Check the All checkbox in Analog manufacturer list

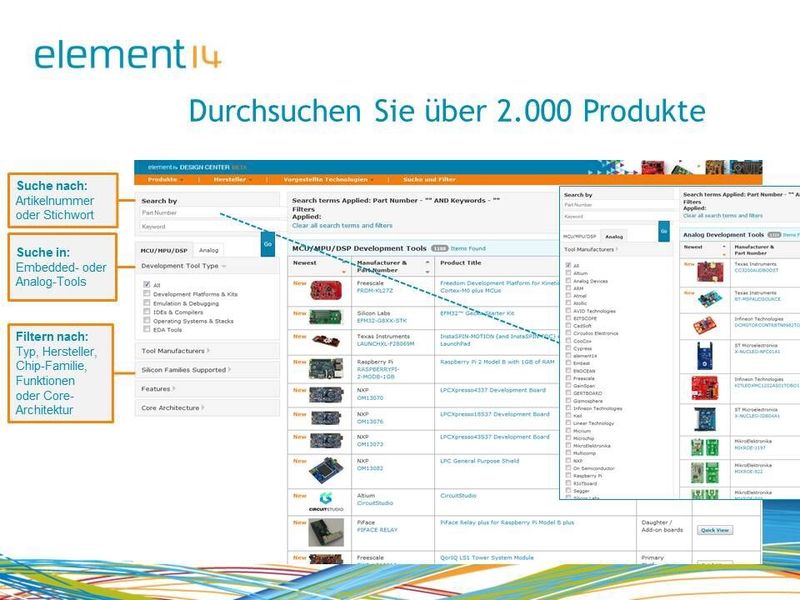pyautogui.click(x=568, y=265)
